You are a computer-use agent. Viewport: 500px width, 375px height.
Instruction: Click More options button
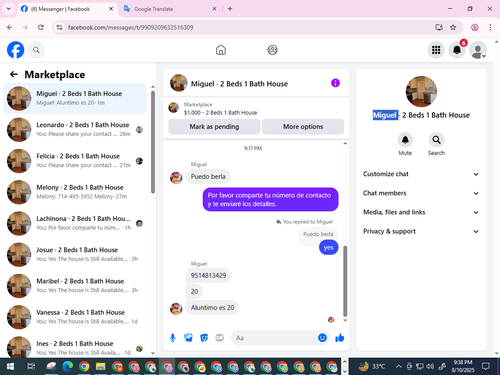coord(303,127)
